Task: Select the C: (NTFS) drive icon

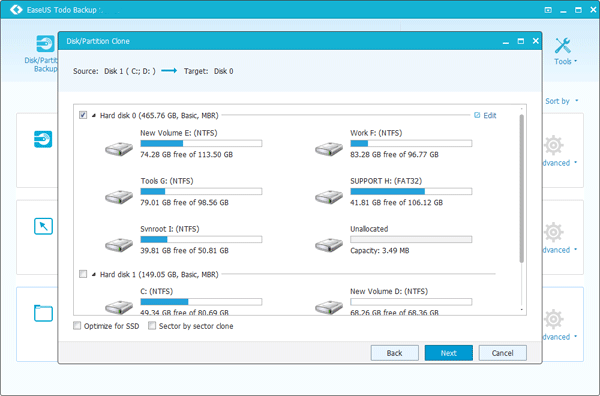Action: point(119,307)
